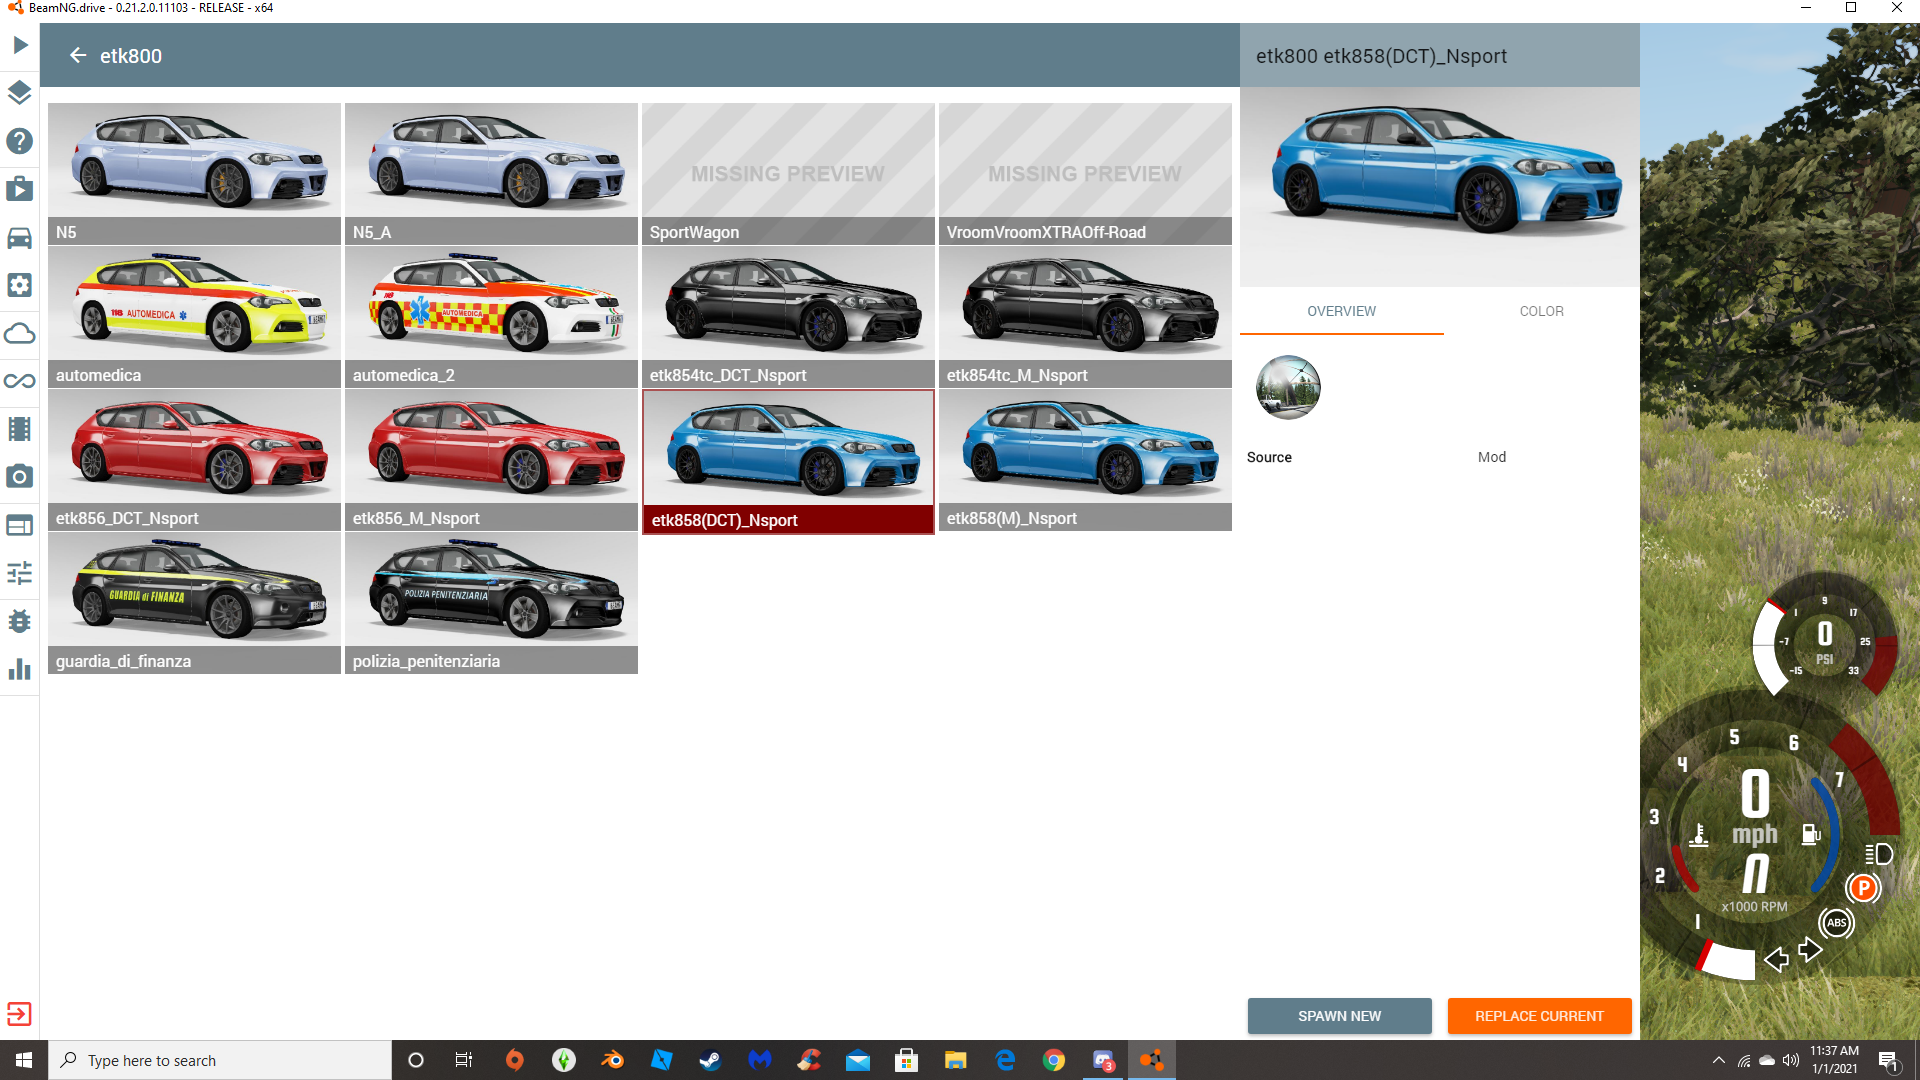Screen dimensions: 1920x1080
Task: Select the etk858(DCT)_Nsport blue car
Action: point(788,462)
